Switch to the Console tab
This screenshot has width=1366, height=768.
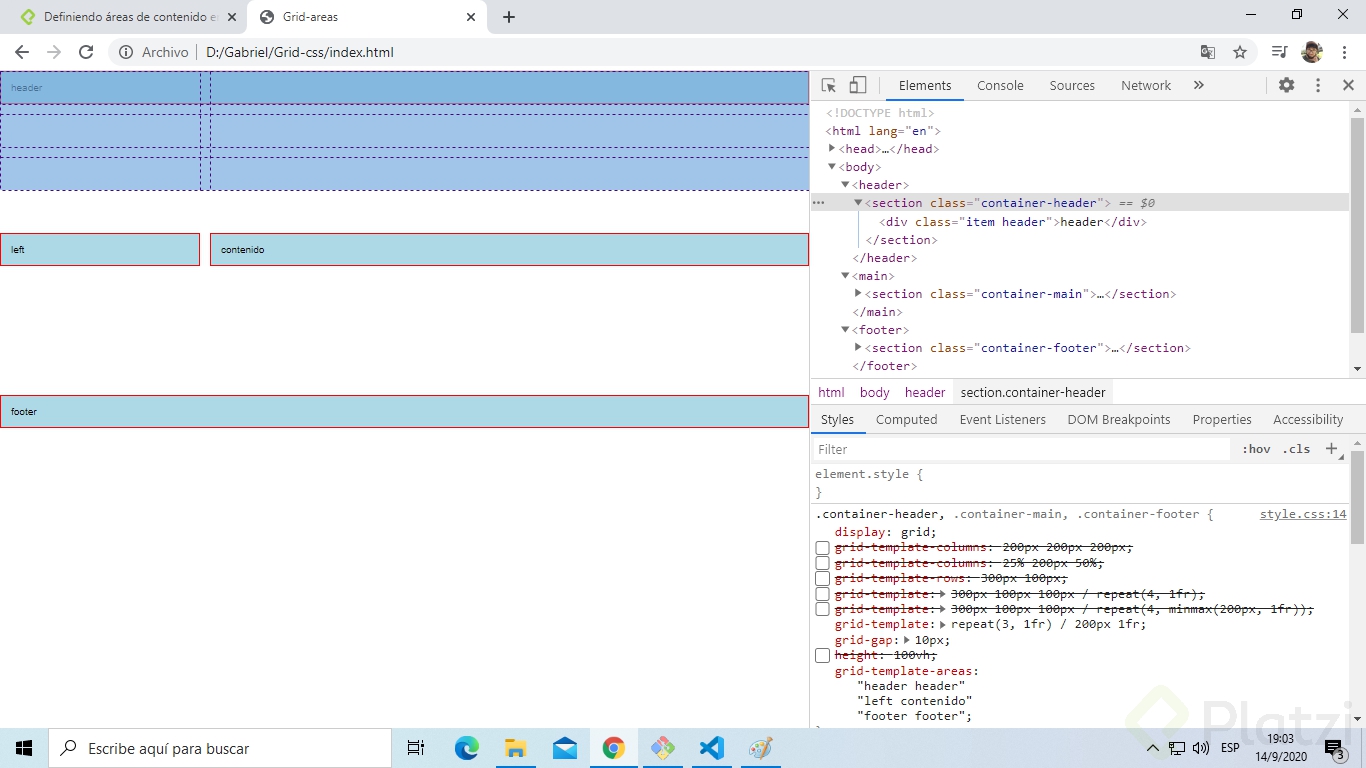click(1000, 85)
